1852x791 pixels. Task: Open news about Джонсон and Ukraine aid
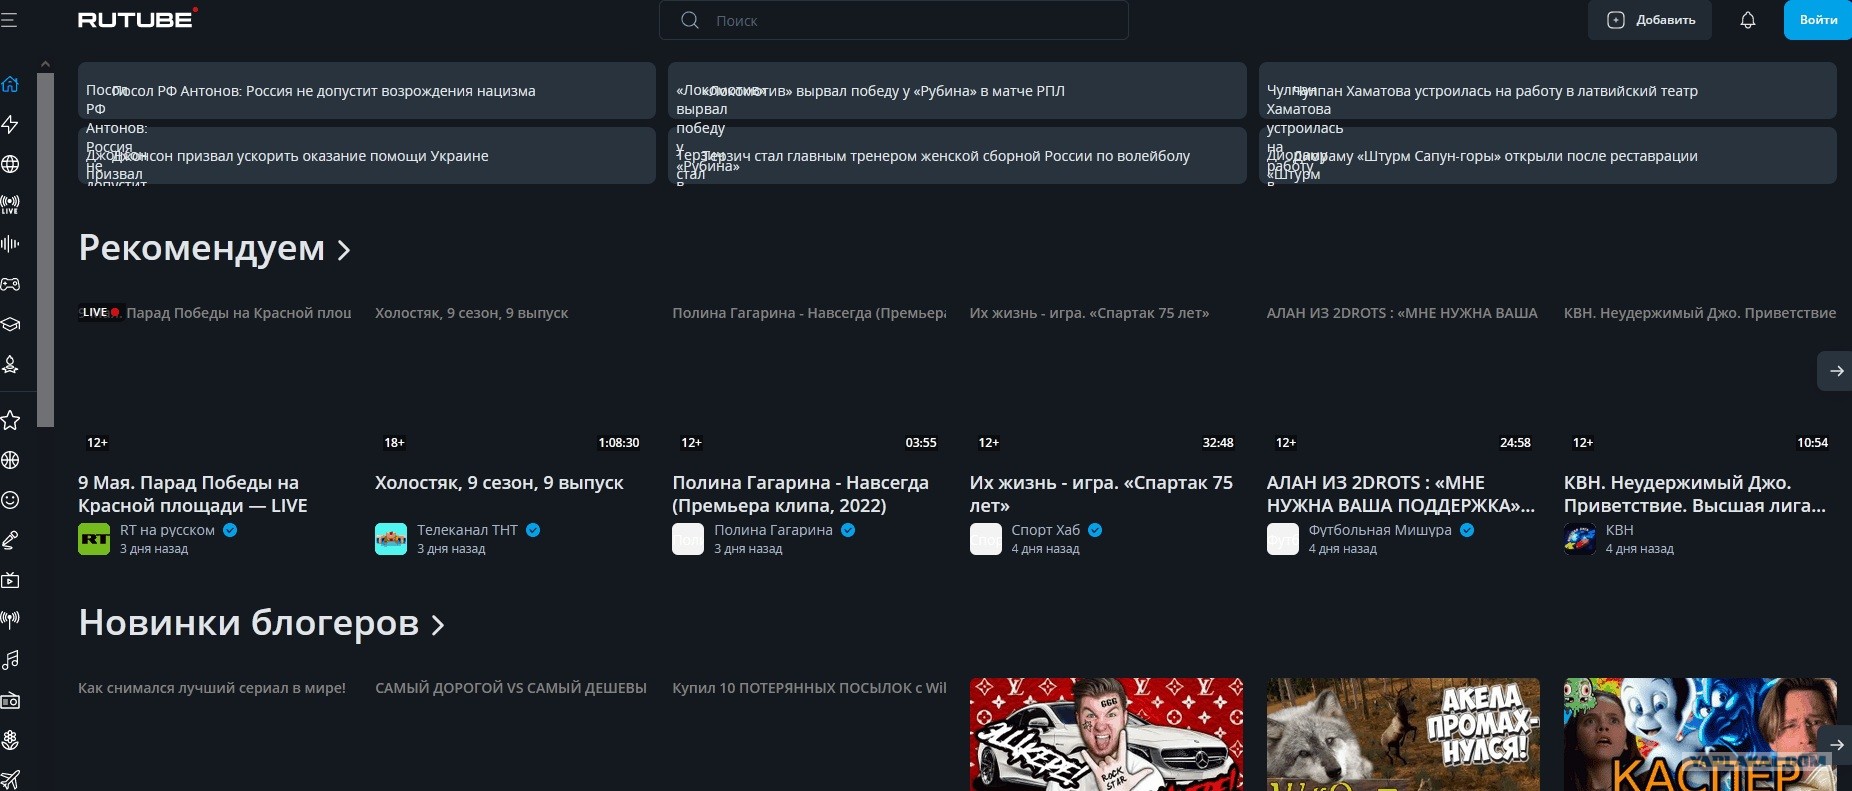pyautogui.click(x=367, y=155)
